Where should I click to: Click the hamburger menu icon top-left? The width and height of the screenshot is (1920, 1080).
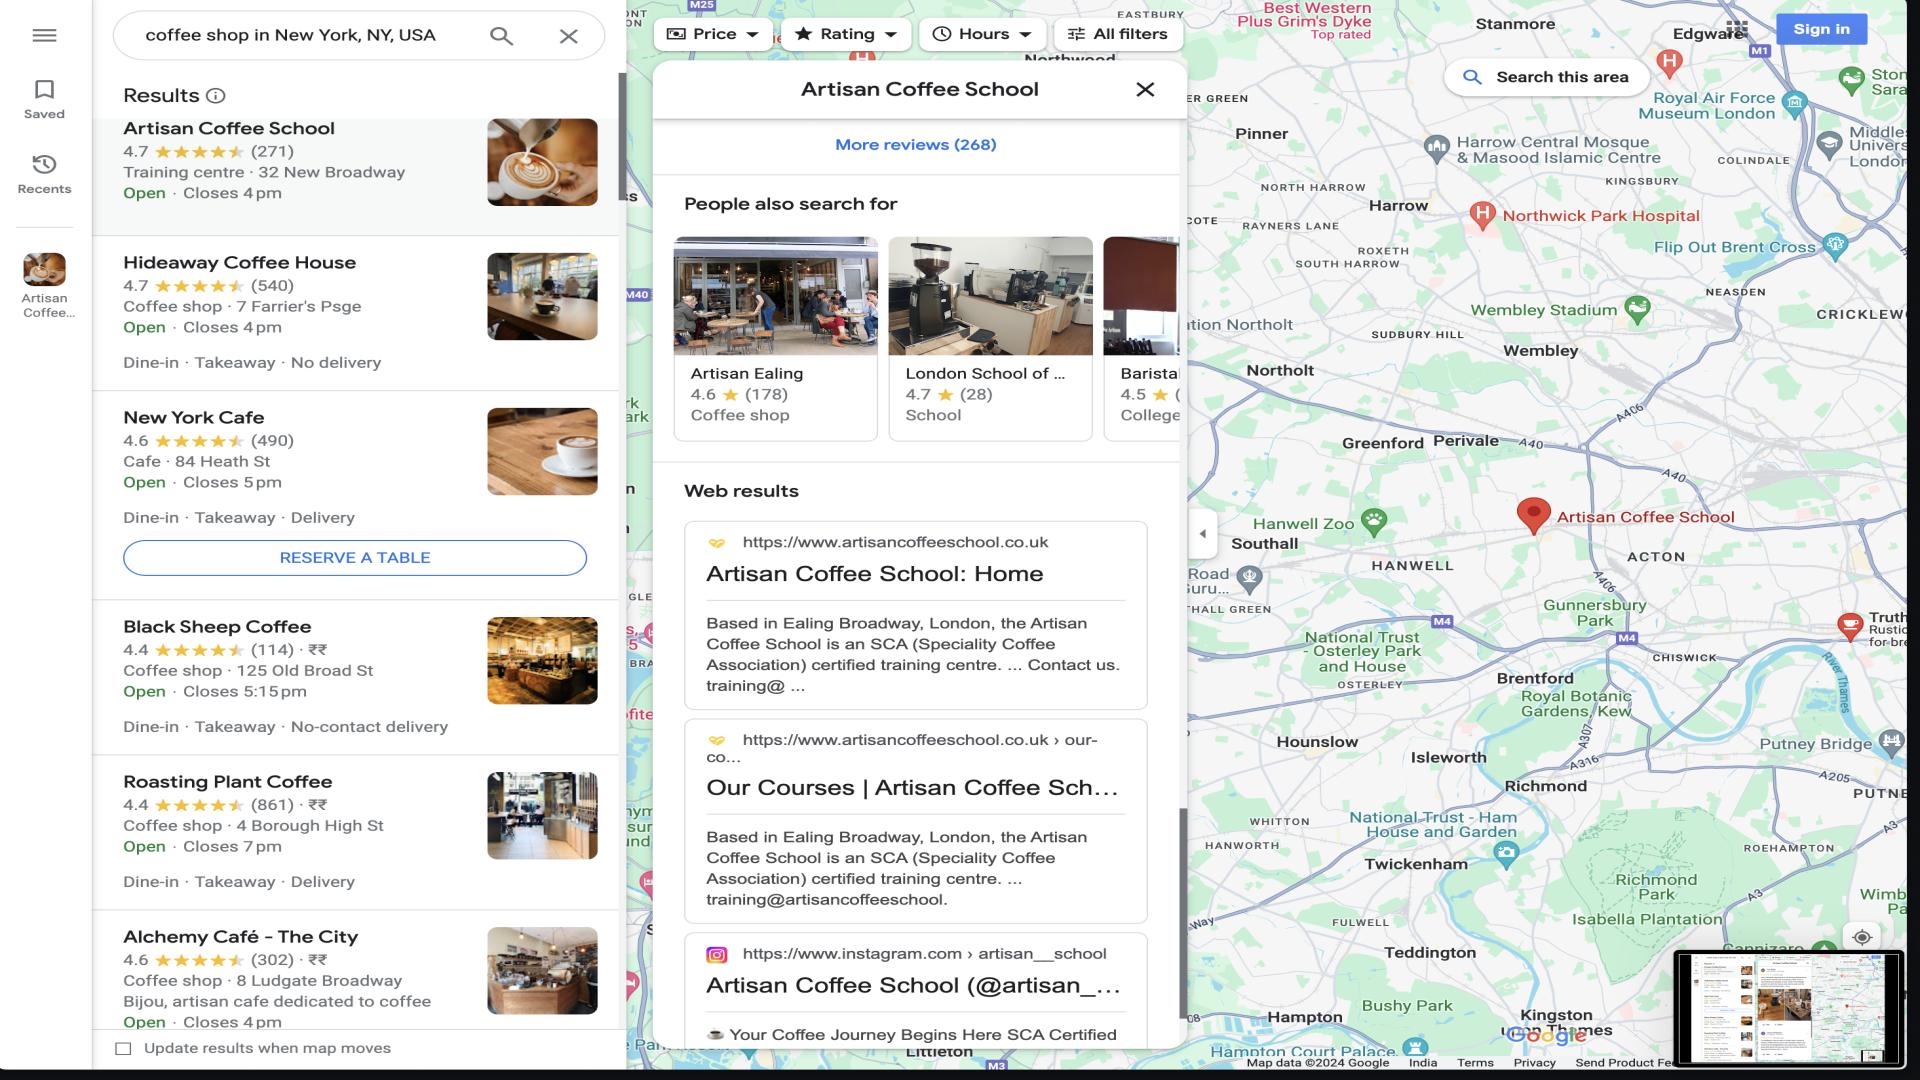[44, 34]
